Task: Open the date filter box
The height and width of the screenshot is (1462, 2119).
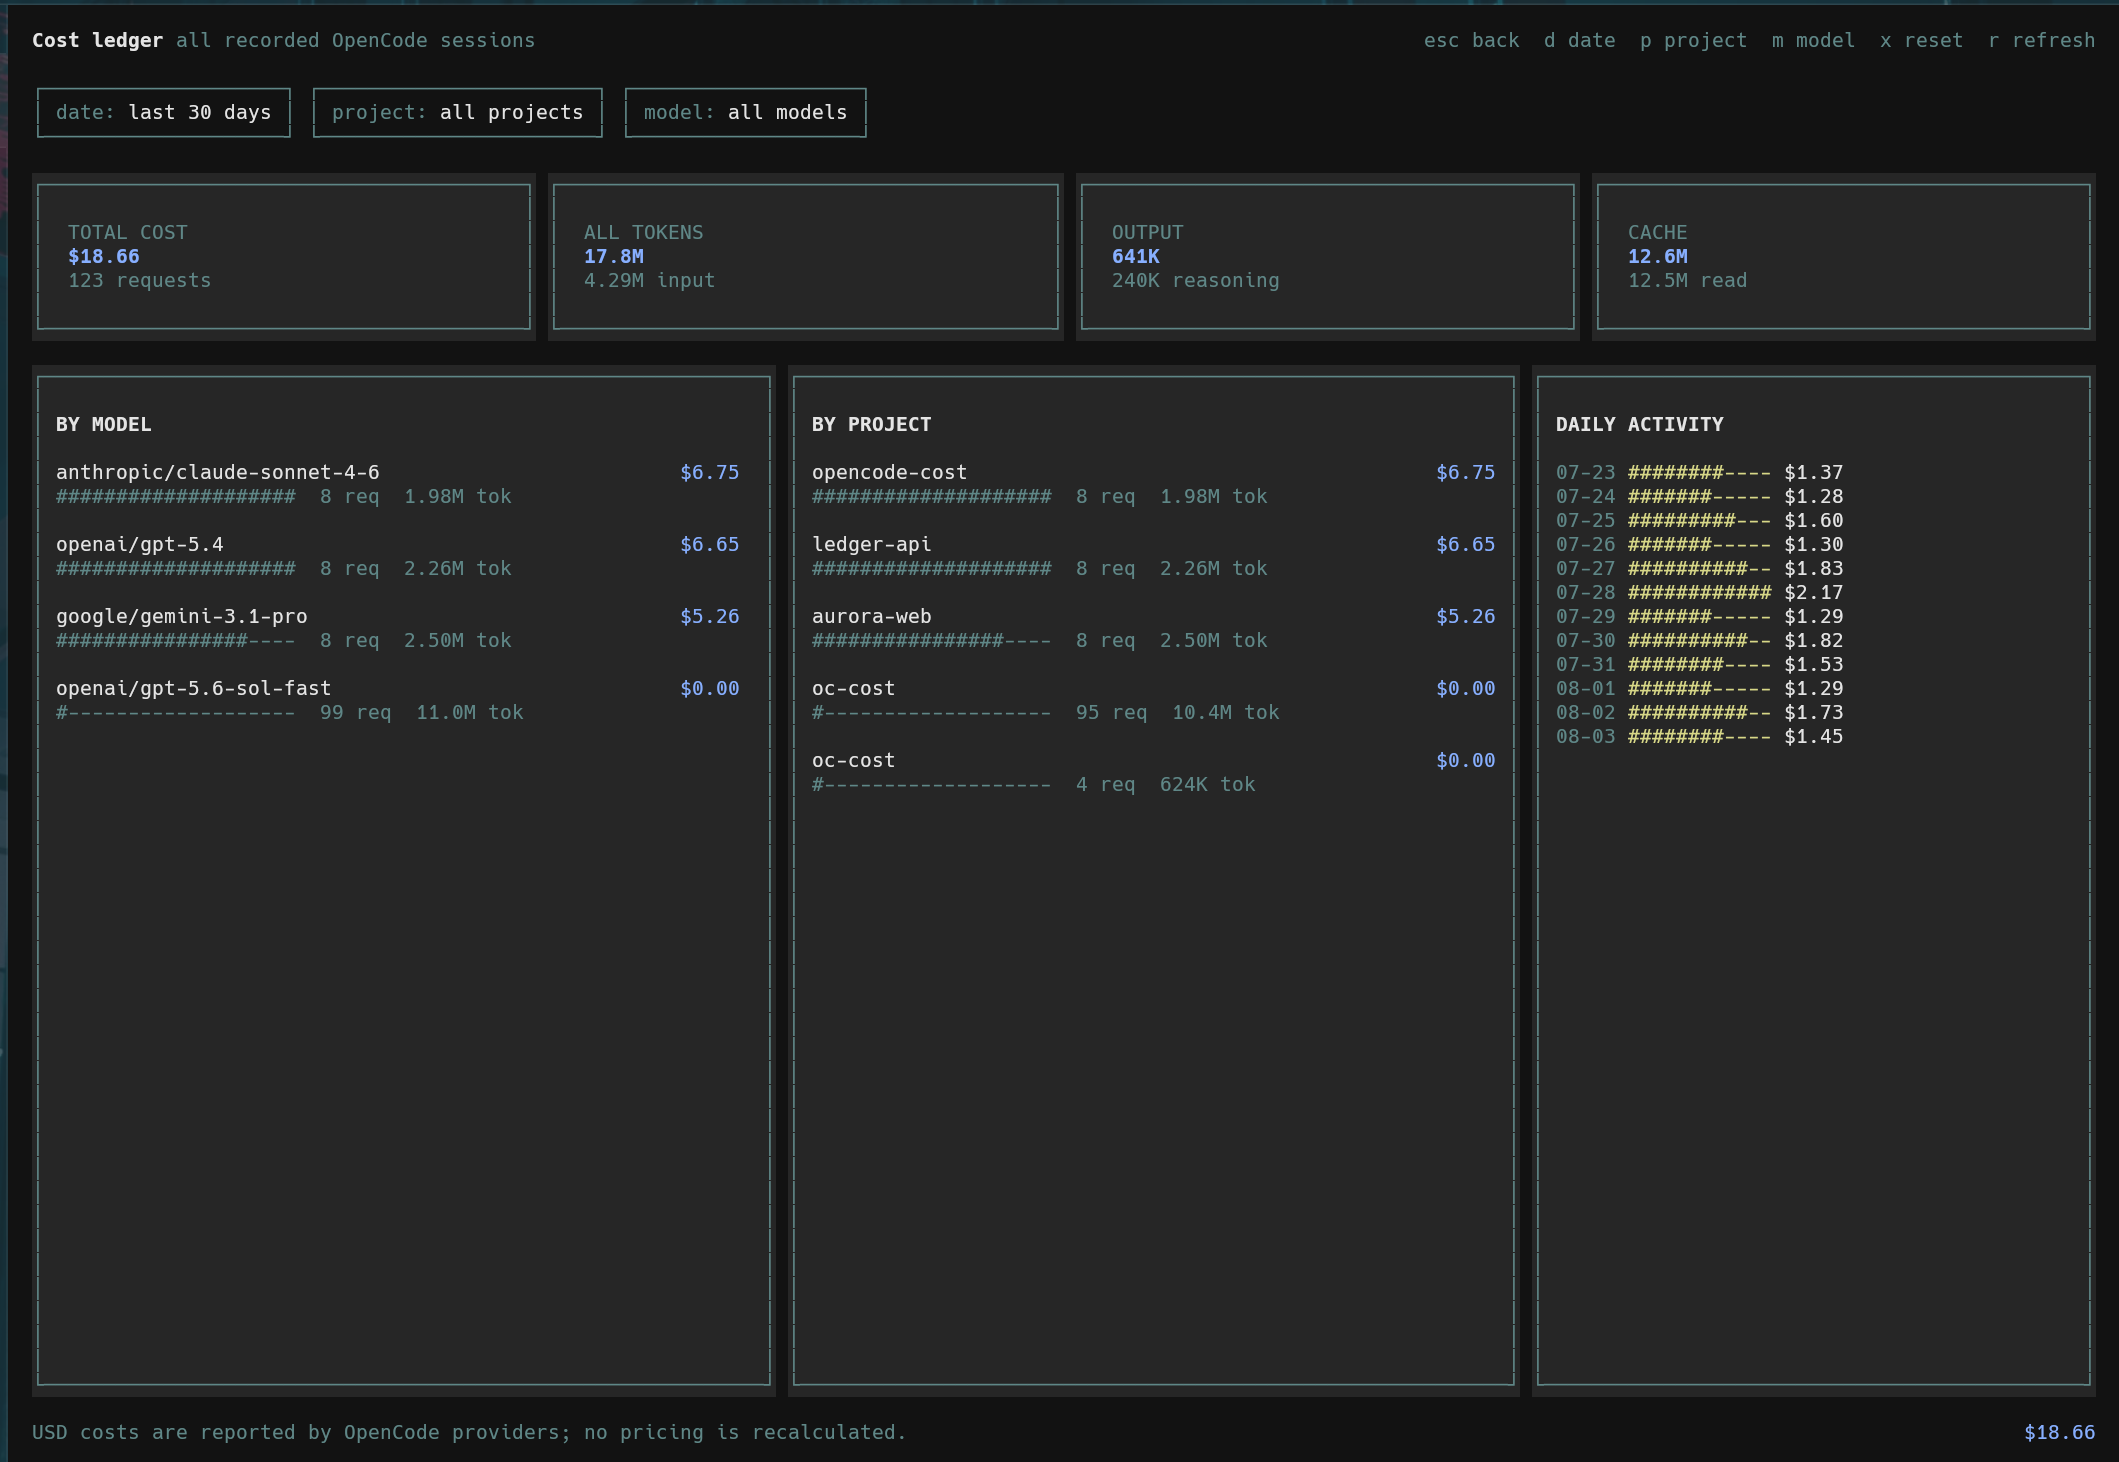Action: tap(164, 112)
